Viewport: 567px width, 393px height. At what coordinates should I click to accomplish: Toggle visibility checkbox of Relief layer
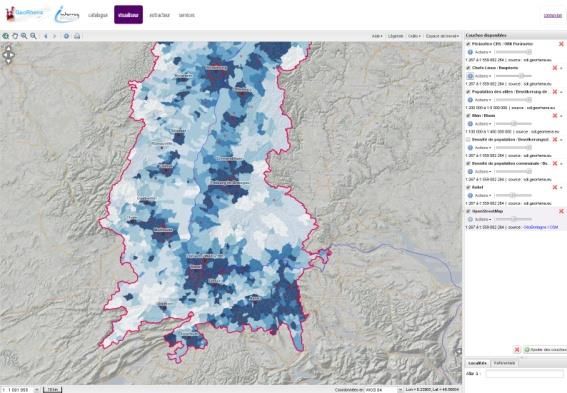468,187
